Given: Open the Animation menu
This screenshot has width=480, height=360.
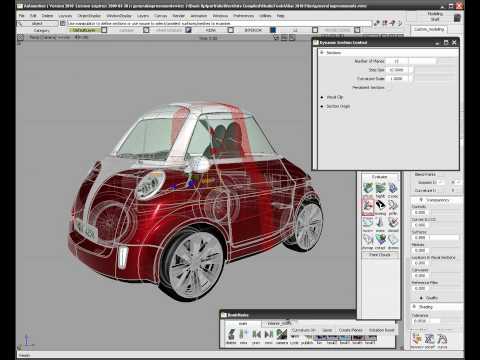Looking at the screenshot, I should tap(199, 16).
